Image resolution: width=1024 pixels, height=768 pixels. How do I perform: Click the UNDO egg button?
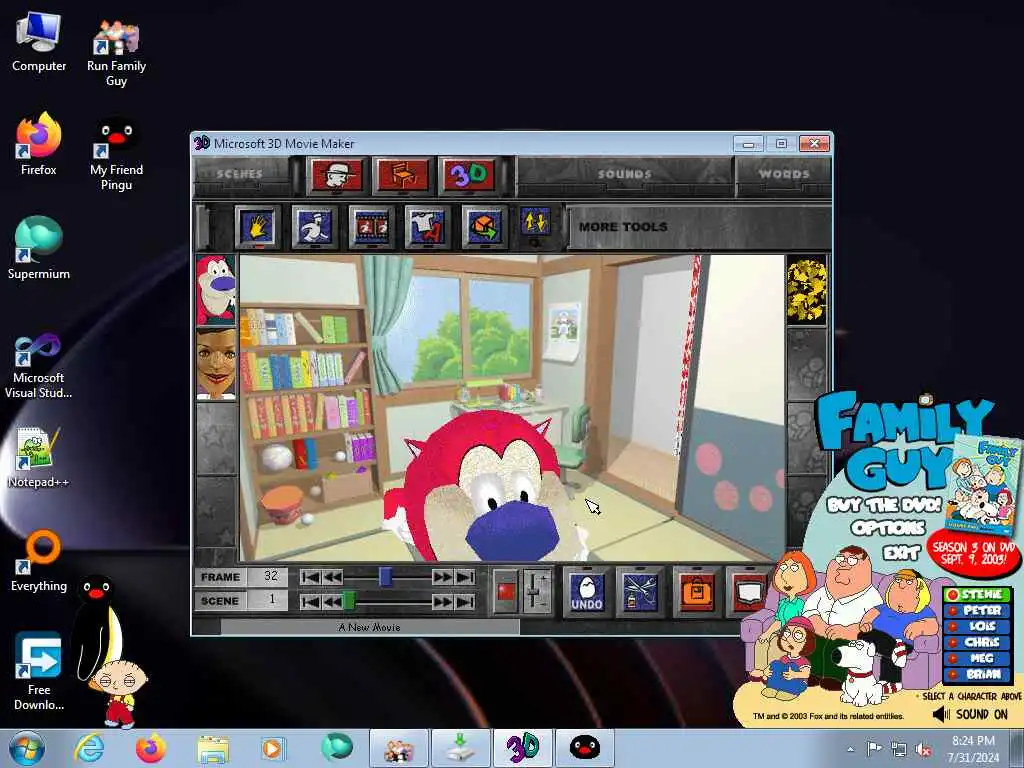[x=586, y=592]
